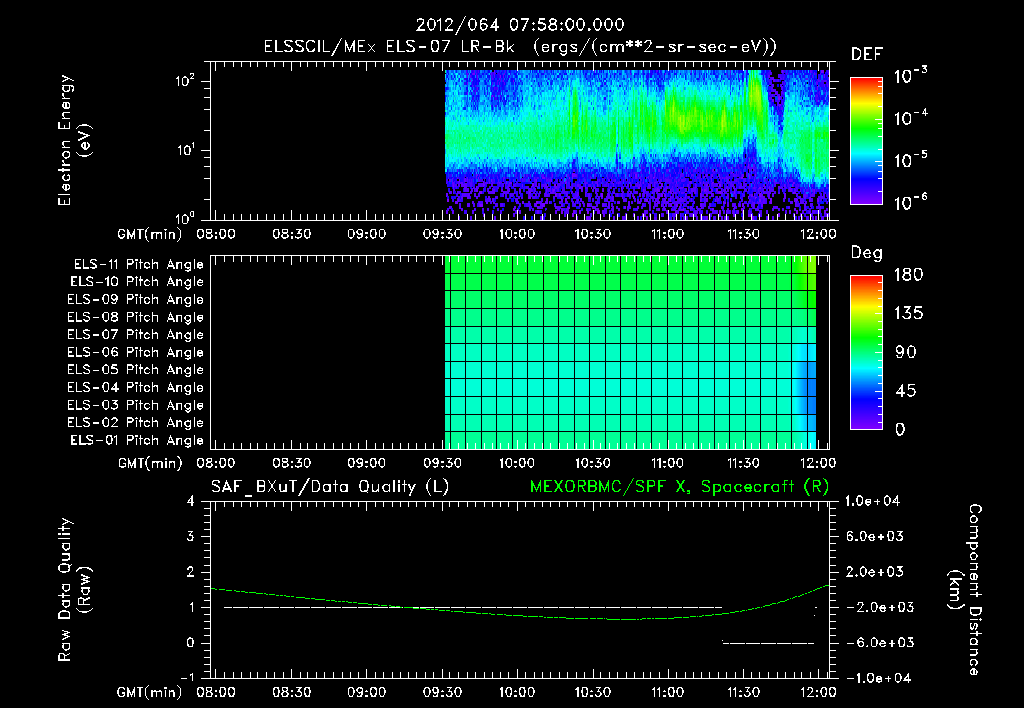
Task: Click data quality tick label 2
Action: pos(190,571)
